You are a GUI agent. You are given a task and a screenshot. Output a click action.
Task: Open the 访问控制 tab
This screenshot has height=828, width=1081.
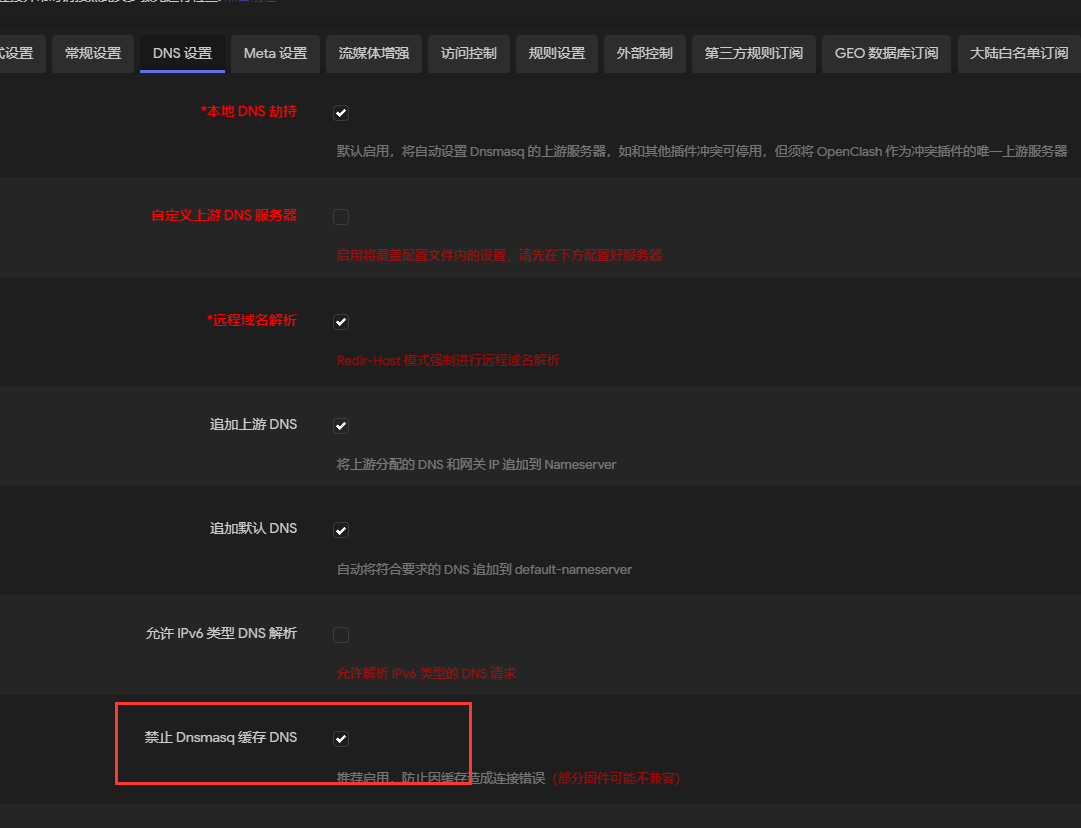click(x=468, y=53)
